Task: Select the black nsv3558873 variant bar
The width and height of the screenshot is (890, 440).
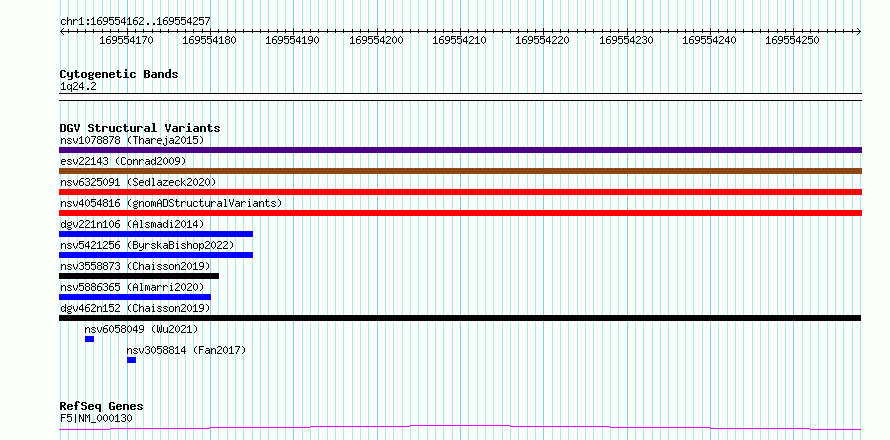Action: click(x=139, y=276)
